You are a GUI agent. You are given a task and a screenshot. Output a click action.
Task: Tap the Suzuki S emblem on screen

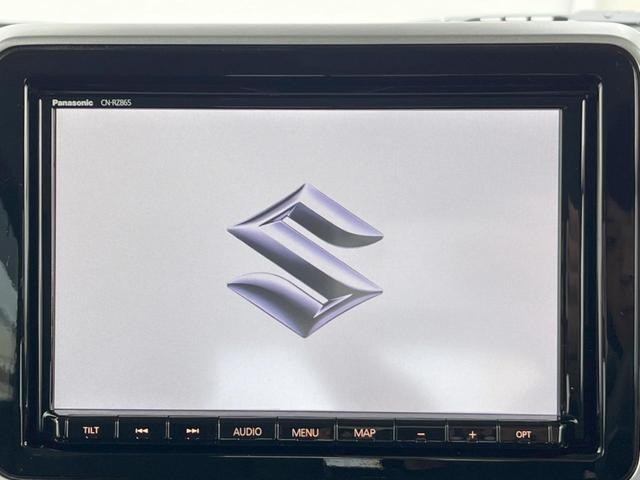(x=305, y=260)
